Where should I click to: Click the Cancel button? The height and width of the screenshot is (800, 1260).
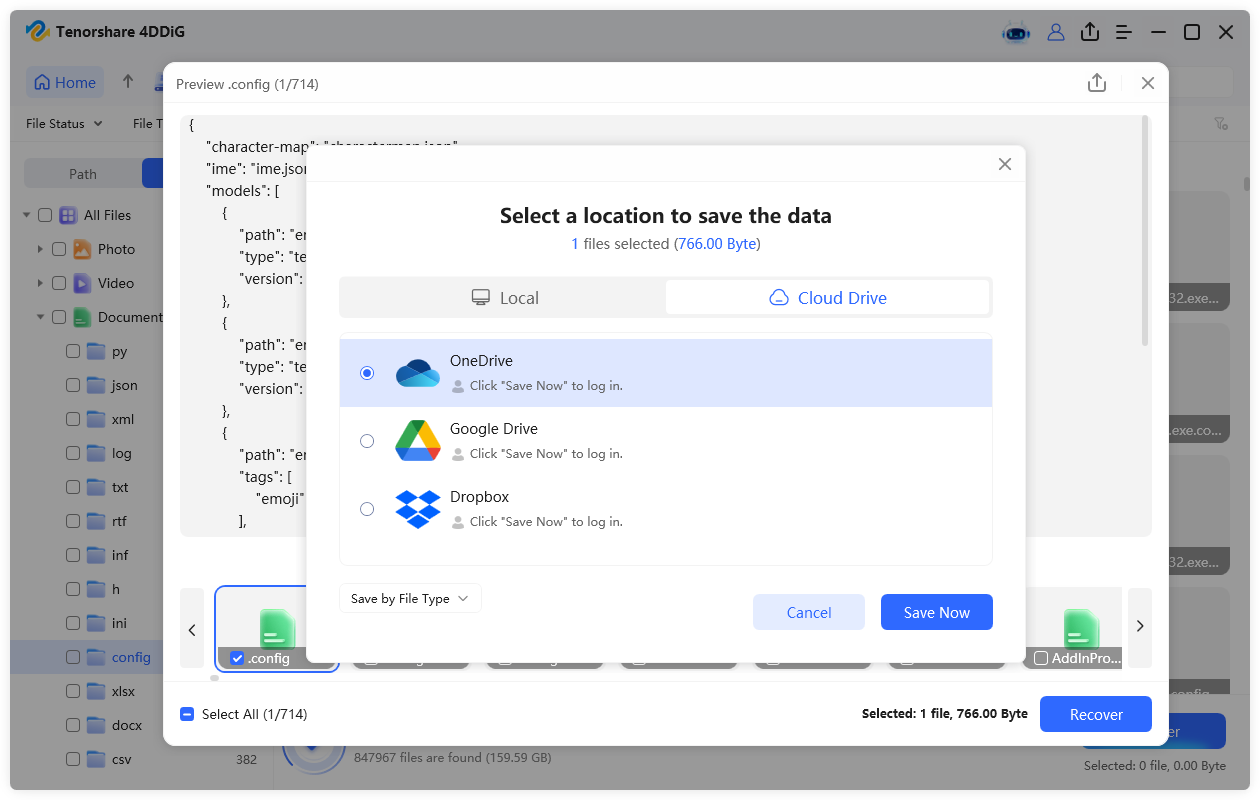(x=809, y=613)
